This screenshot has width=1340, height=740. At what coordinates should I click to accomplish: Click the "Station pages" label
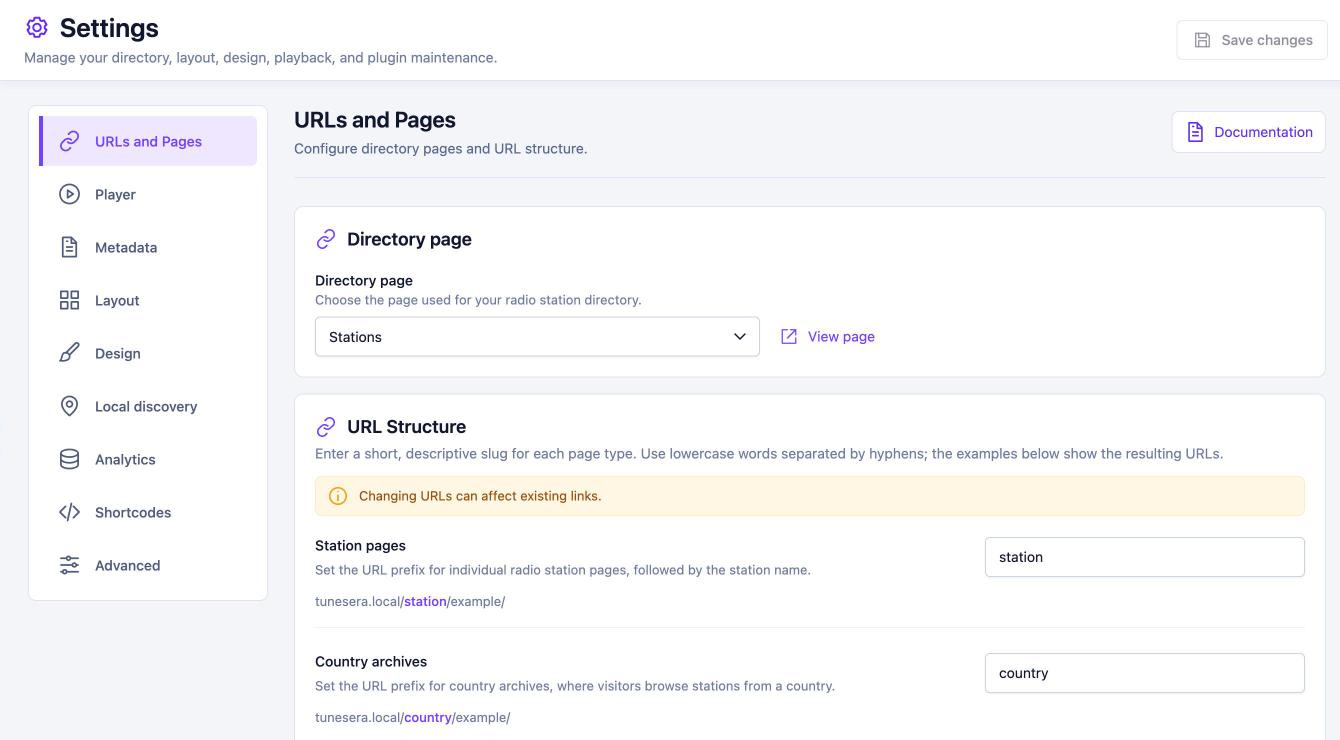(x=360, y=546)
